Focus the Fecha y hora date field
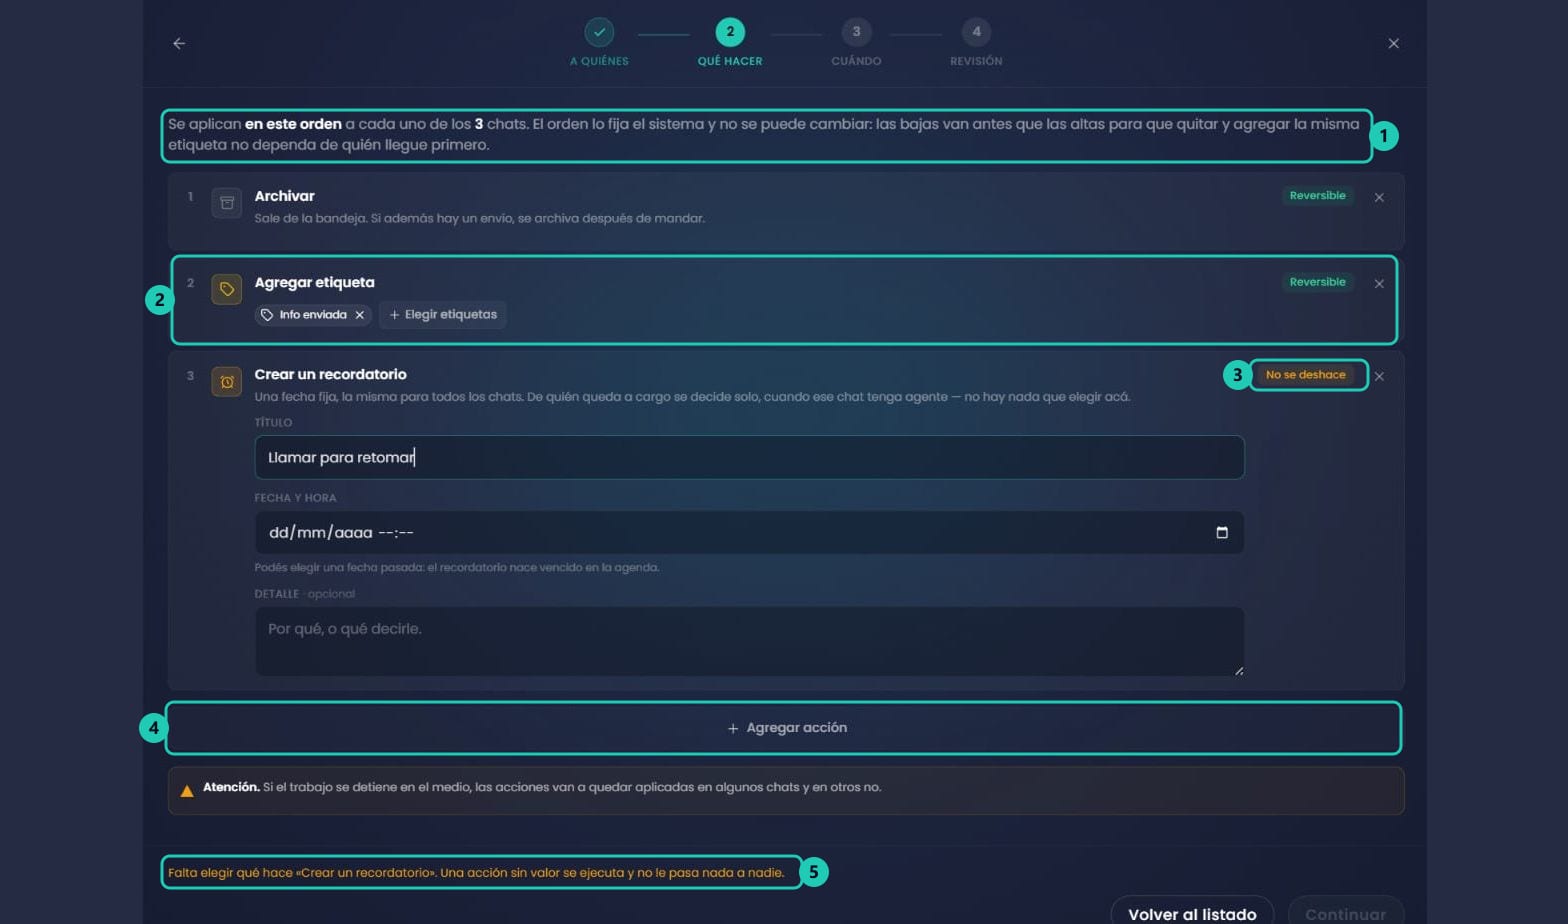 tap(749, 533)
